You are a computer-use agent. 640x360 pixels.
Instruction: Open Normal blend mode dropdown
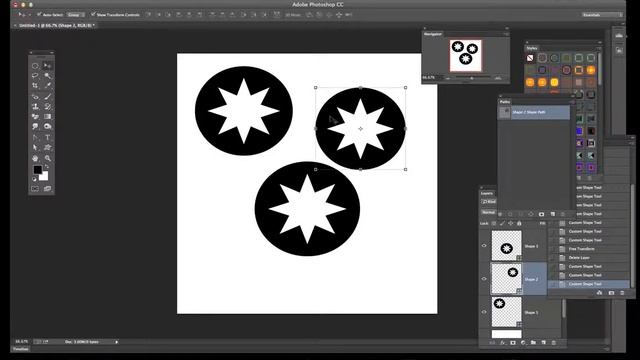click(488, 212)
